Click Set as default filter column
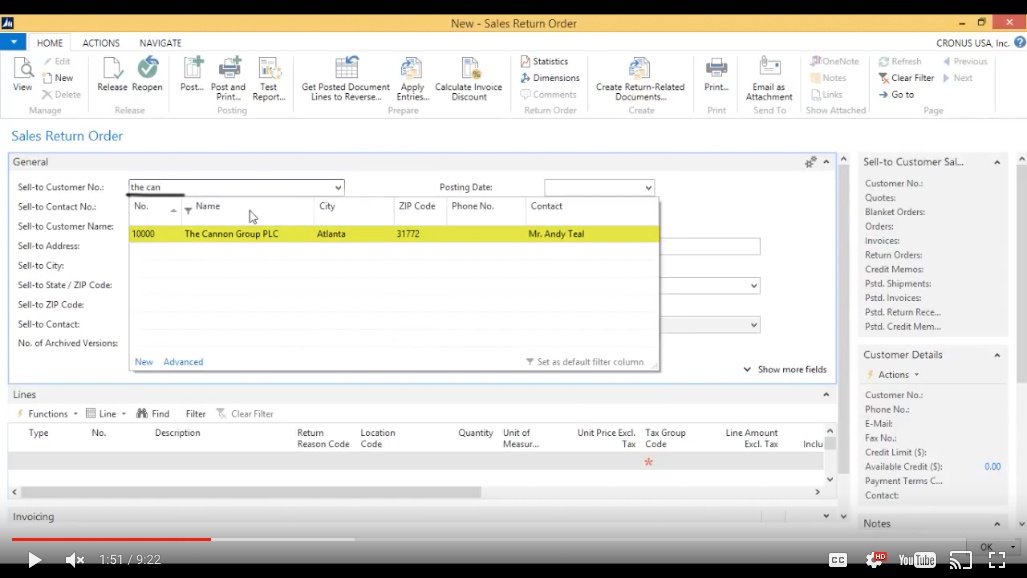The width and height of the screenshot is (1027, 578). [x=585, y=362]
